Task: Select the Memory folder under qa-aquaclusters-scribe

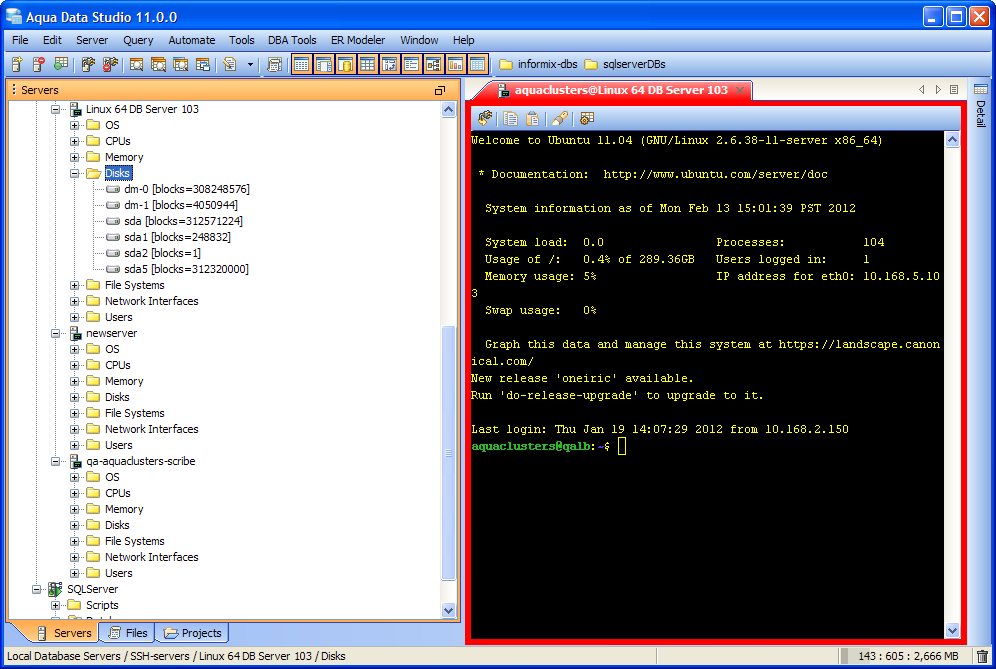Action: [124, 509]
